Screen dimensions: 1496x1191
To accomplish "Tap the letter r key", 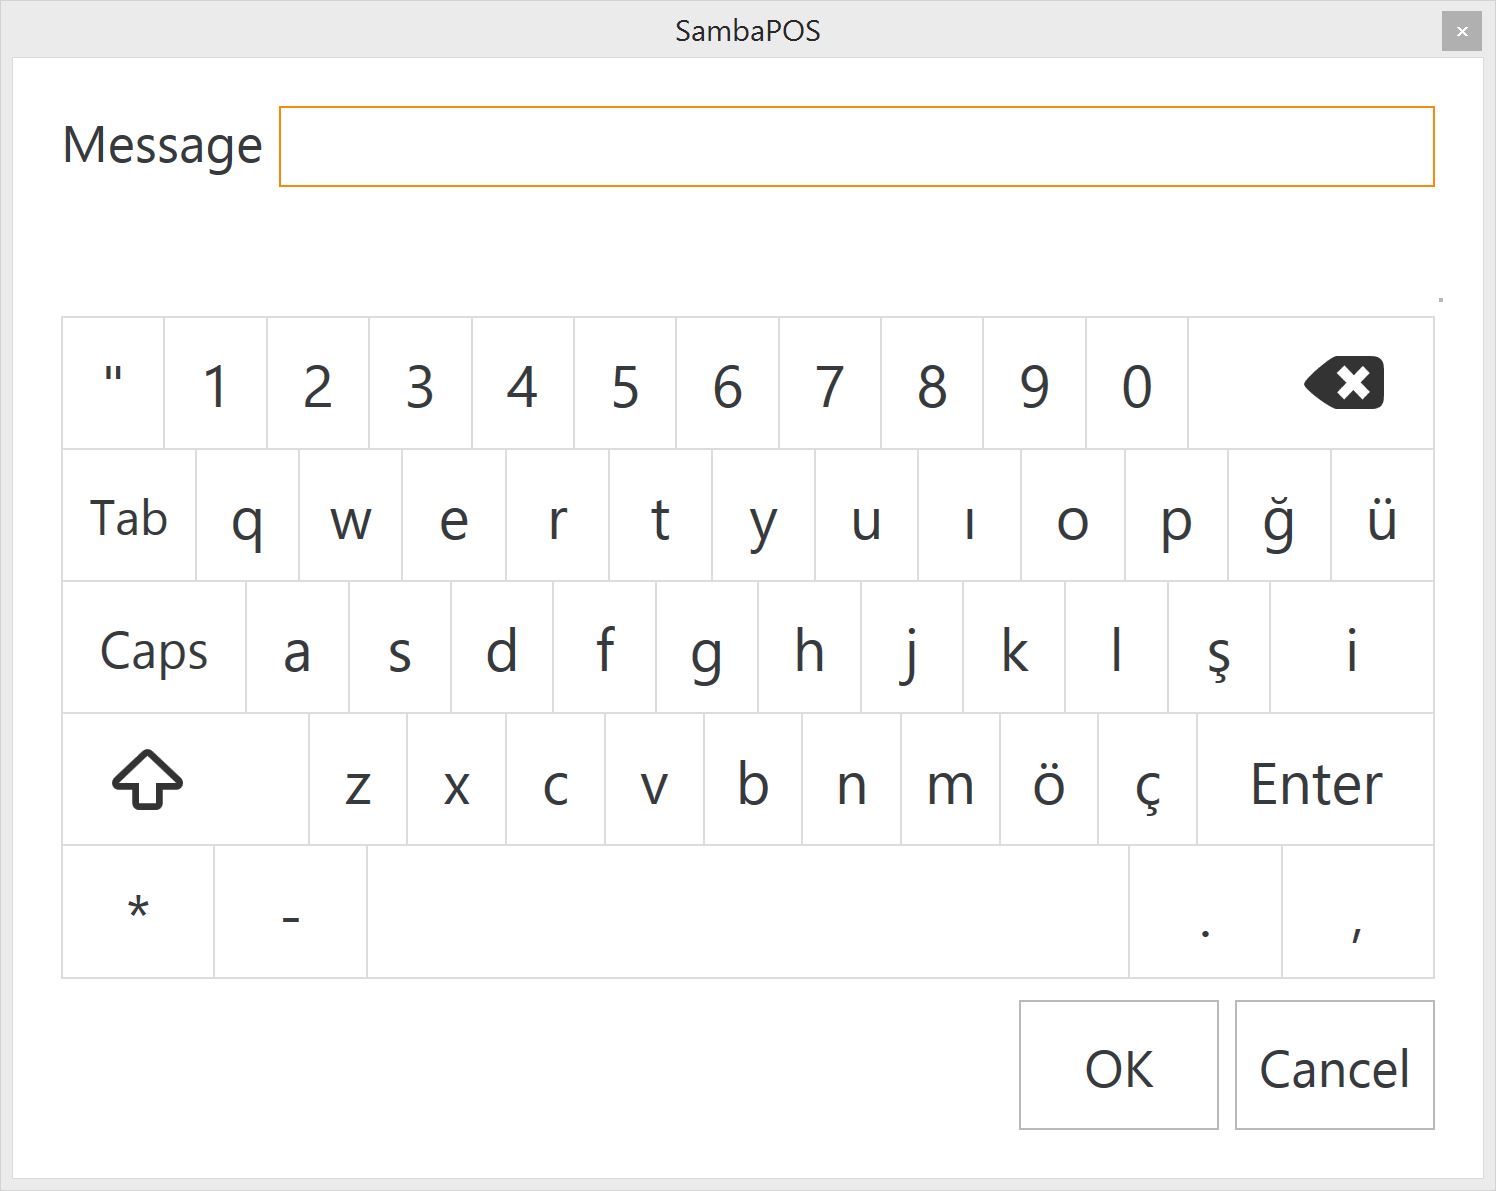I will [558, 515].
